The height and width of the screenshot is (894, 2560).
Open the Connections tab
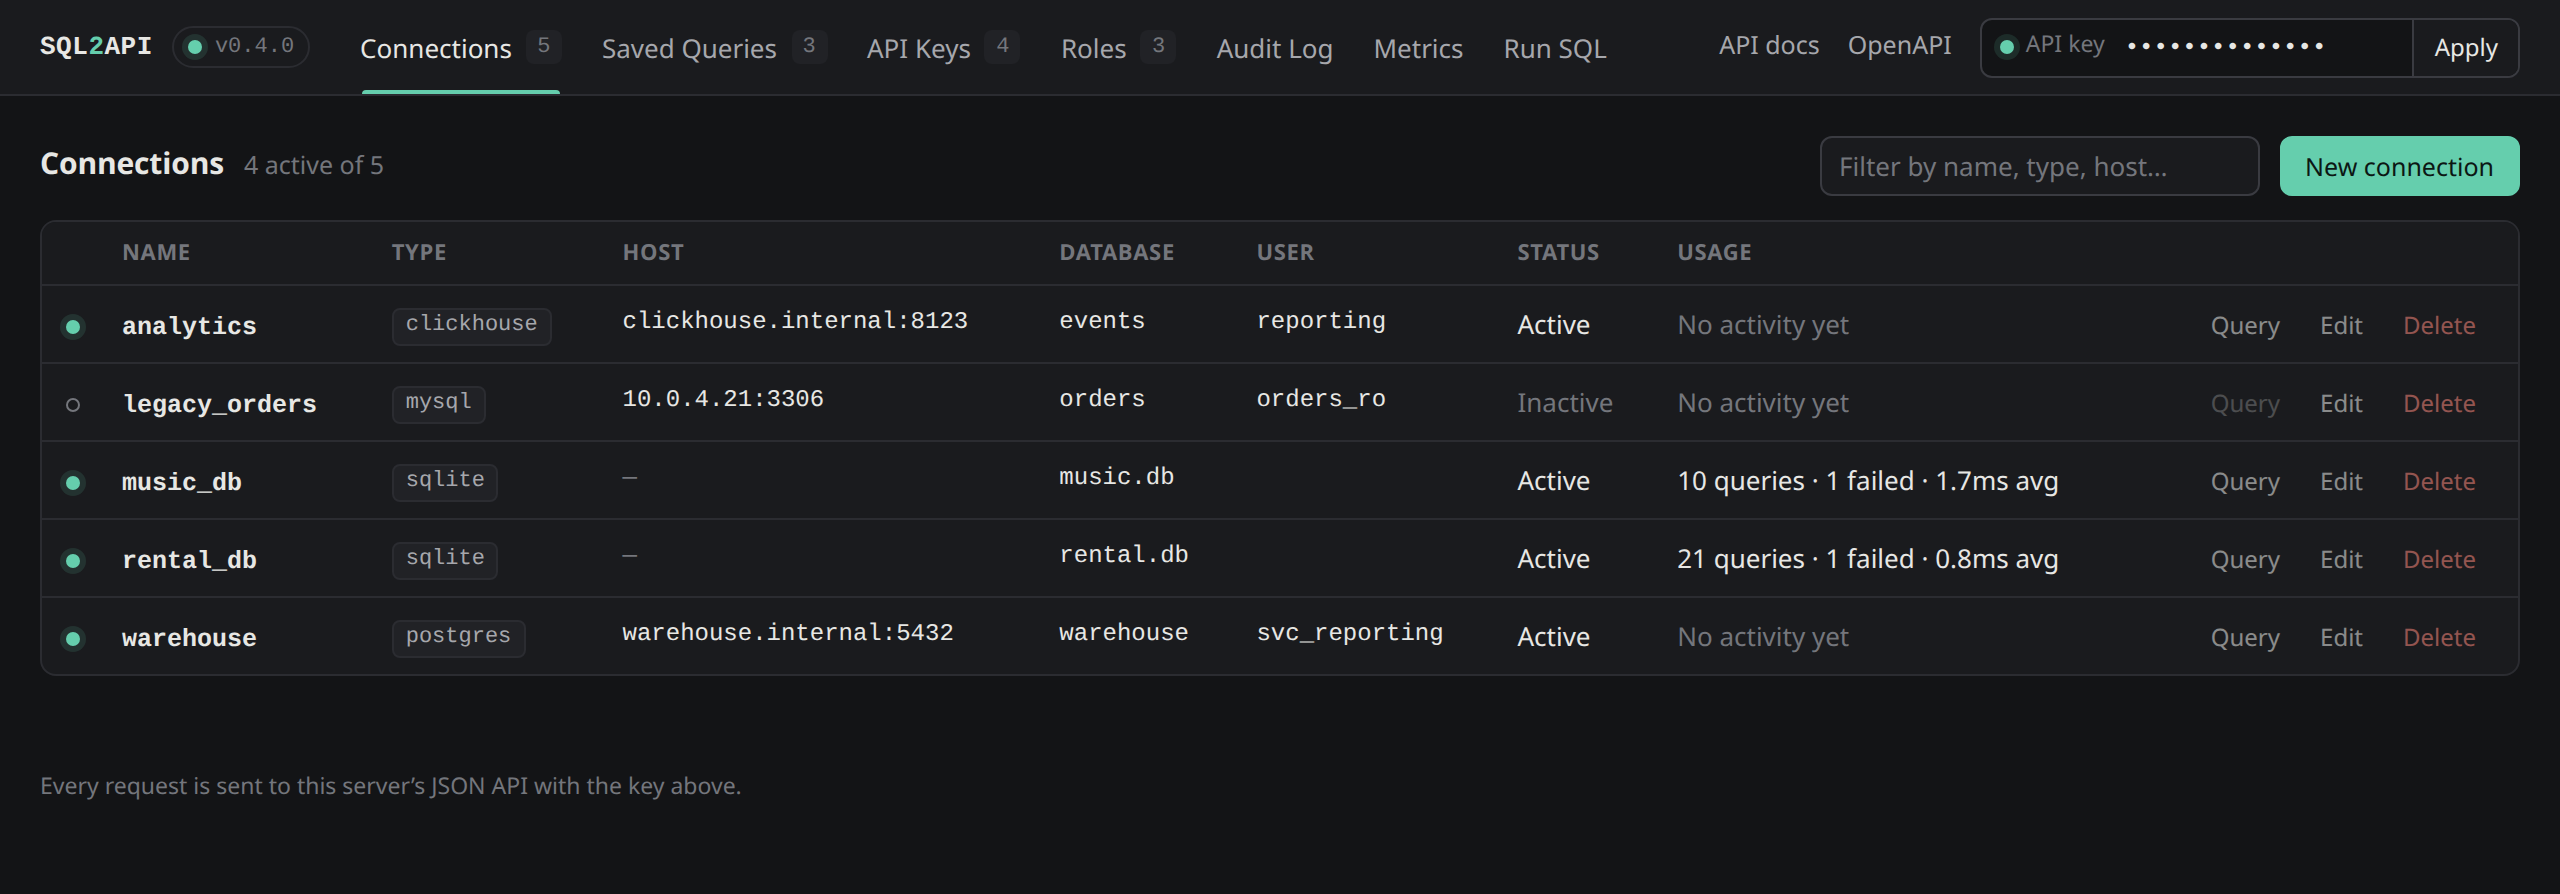click(x=460, y=48)
